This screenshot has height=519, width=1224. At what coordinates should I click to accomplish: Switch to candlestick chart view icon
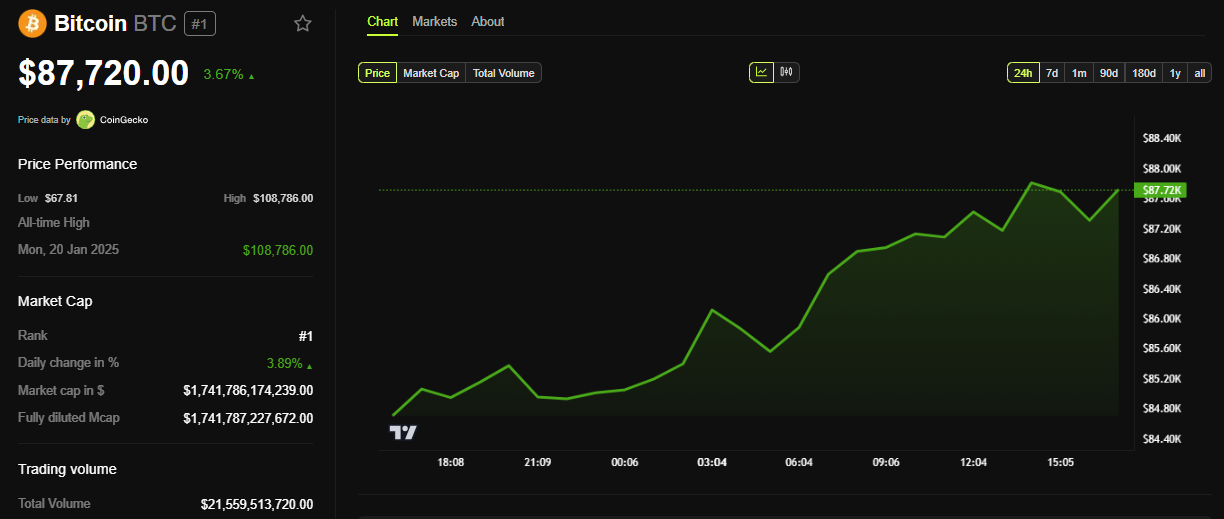pos(787,72)
